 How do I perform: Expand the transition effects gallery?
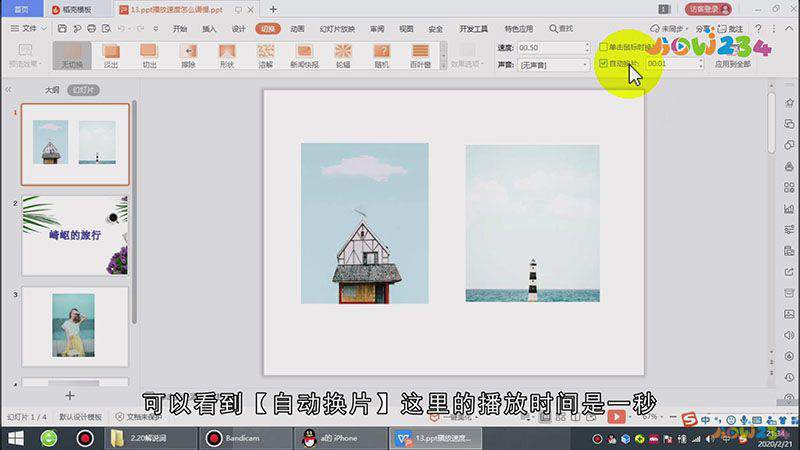coord(443,65)
